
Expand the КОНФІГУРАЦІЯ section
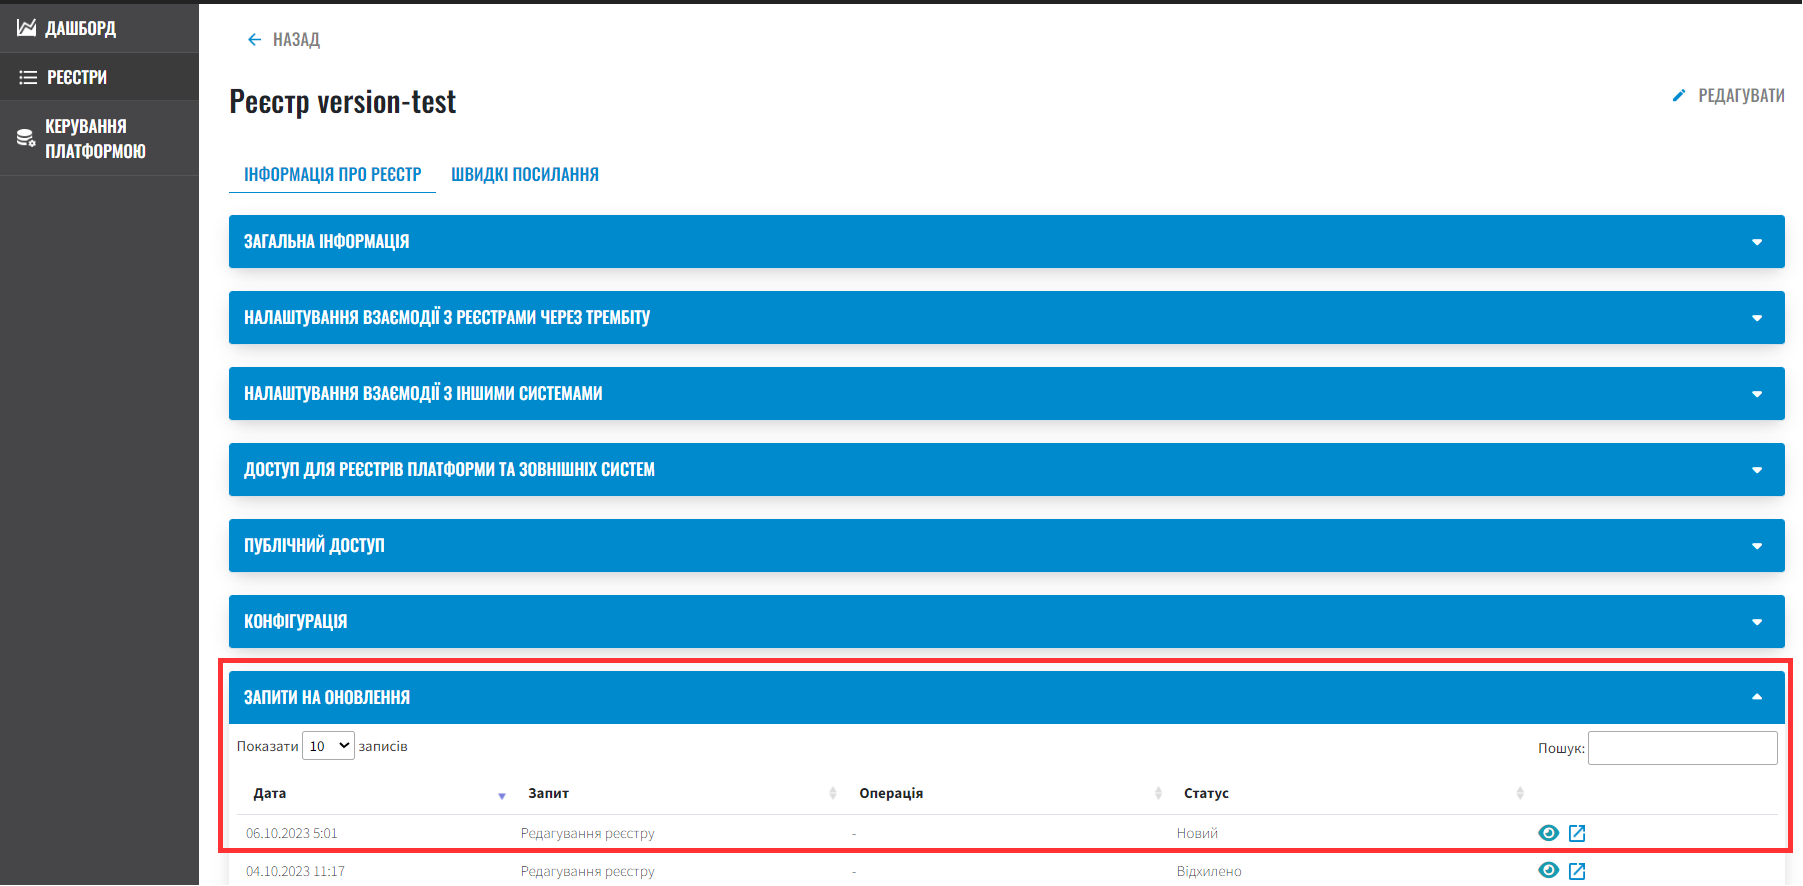1006,622
